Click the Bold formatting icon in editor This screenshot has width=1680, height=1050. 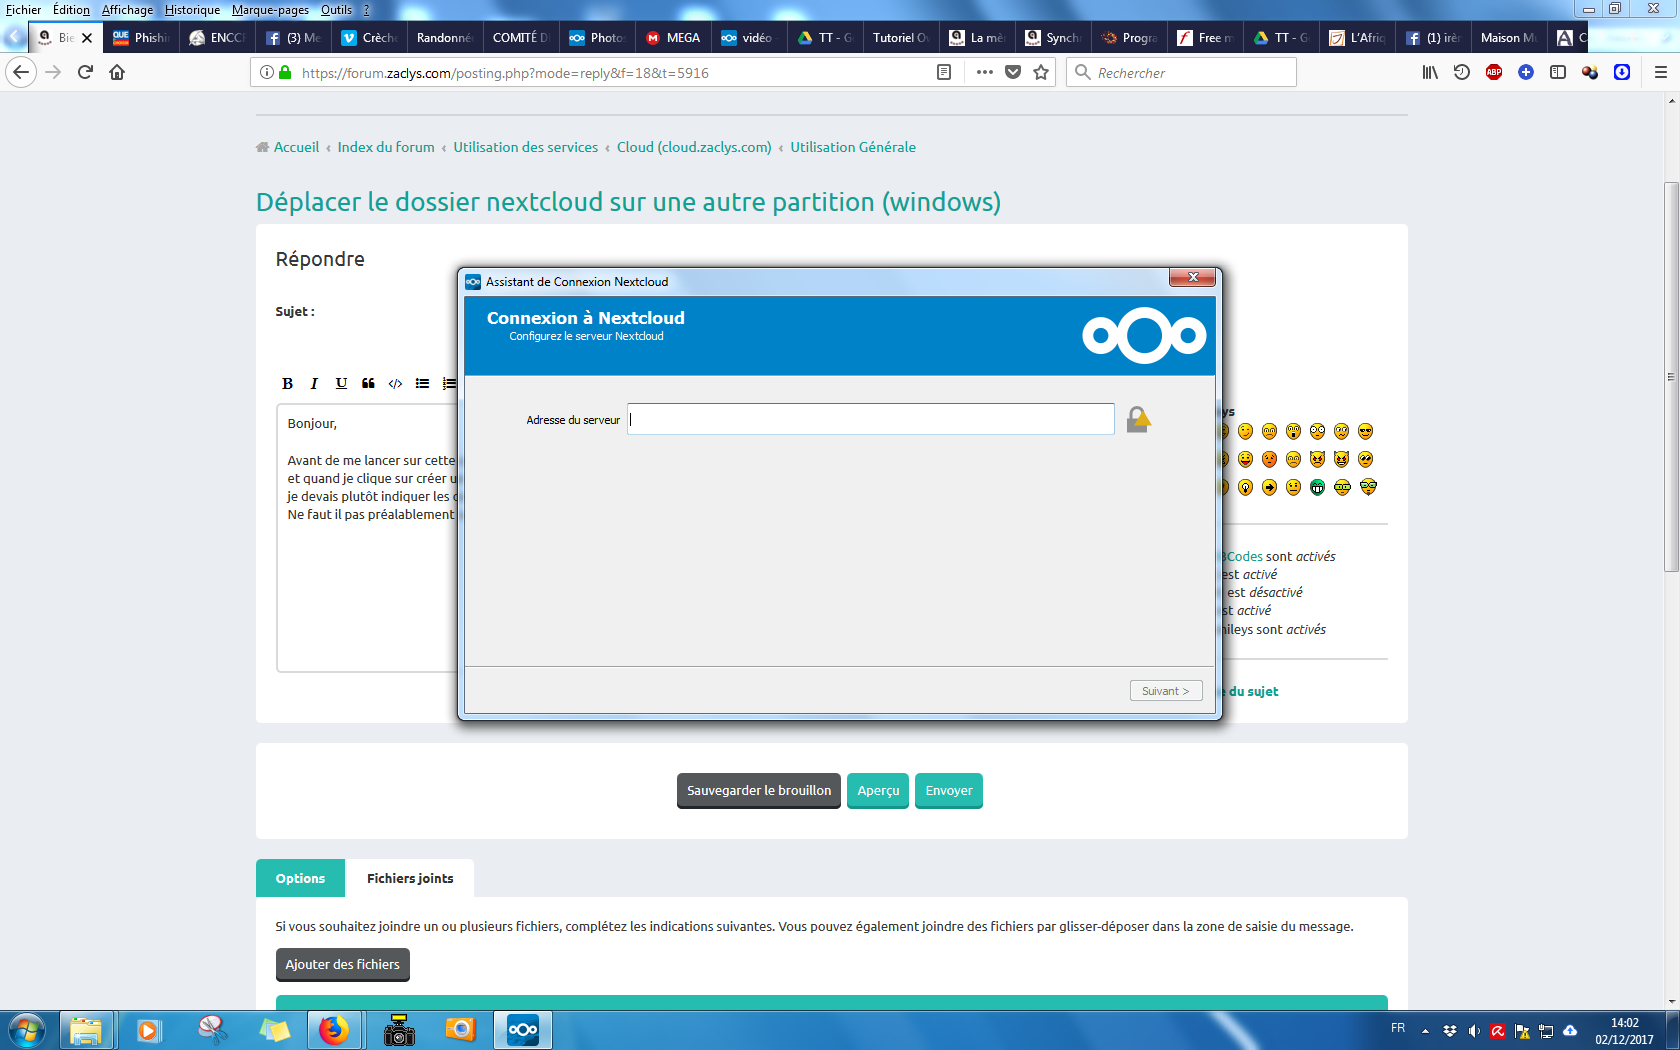tap(287, 383)
